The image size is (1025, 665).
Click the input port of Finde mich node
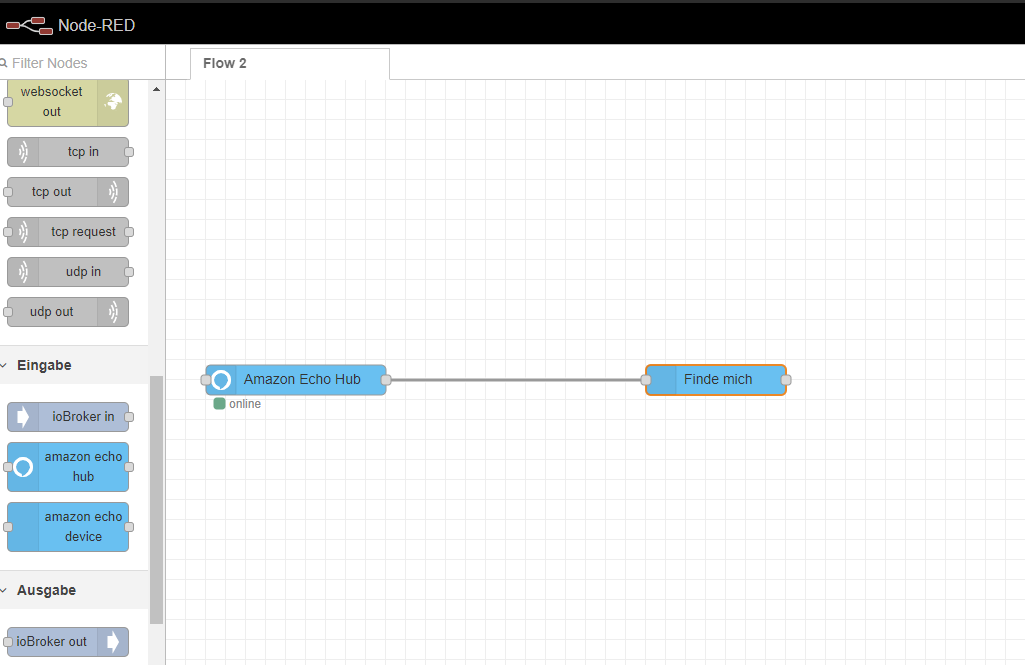[x=646, y=380]
